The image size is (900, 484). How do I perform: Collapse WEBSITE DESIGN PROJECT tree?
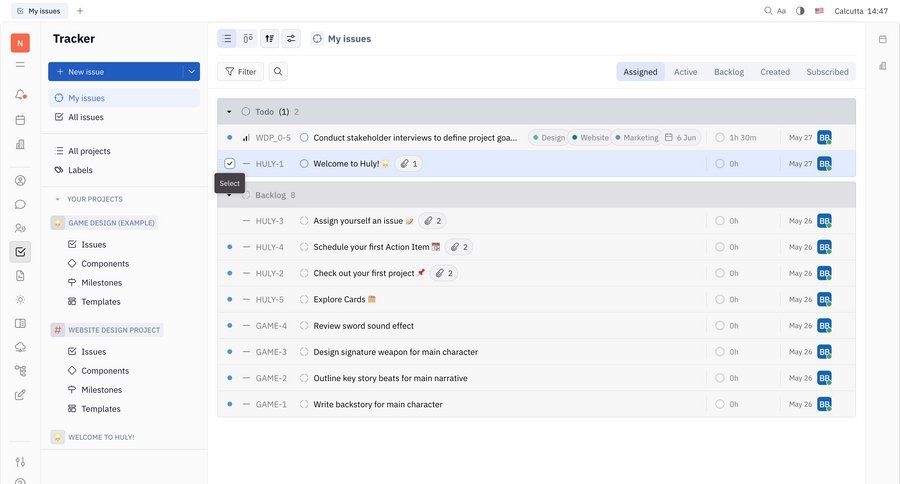coord(107,330)
